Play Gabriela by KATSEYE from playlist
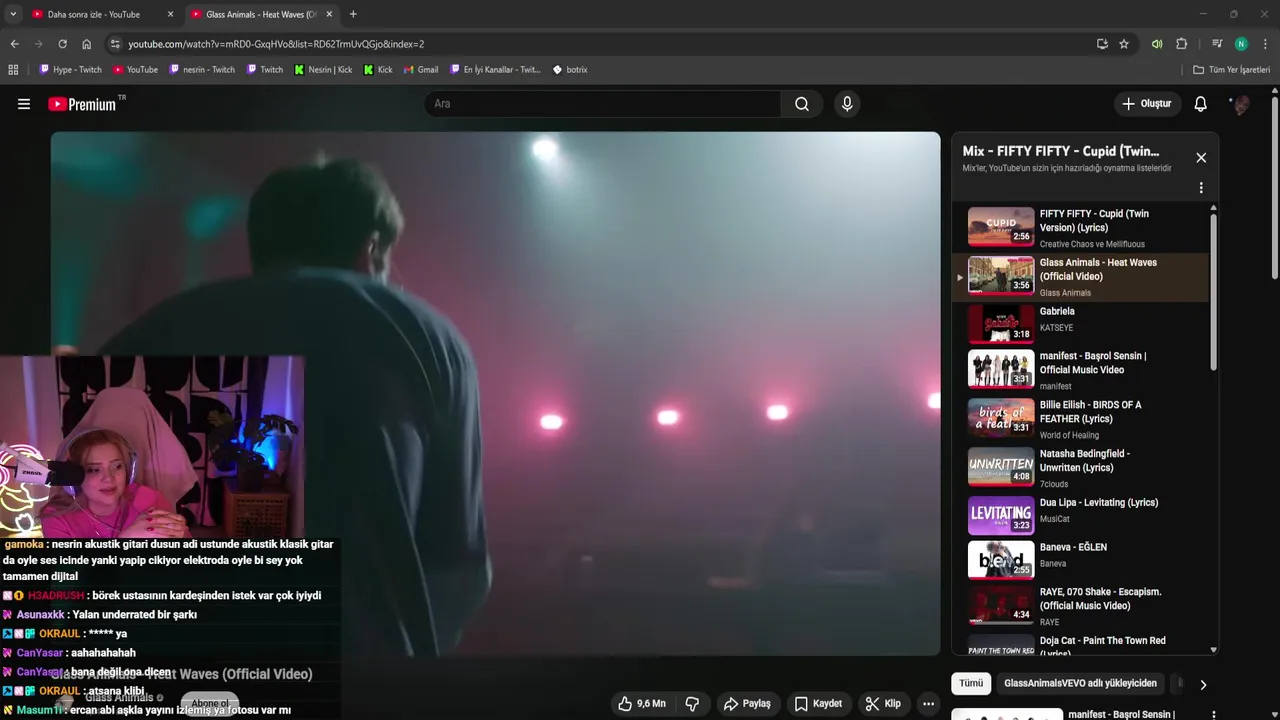 pos(1080,325)
